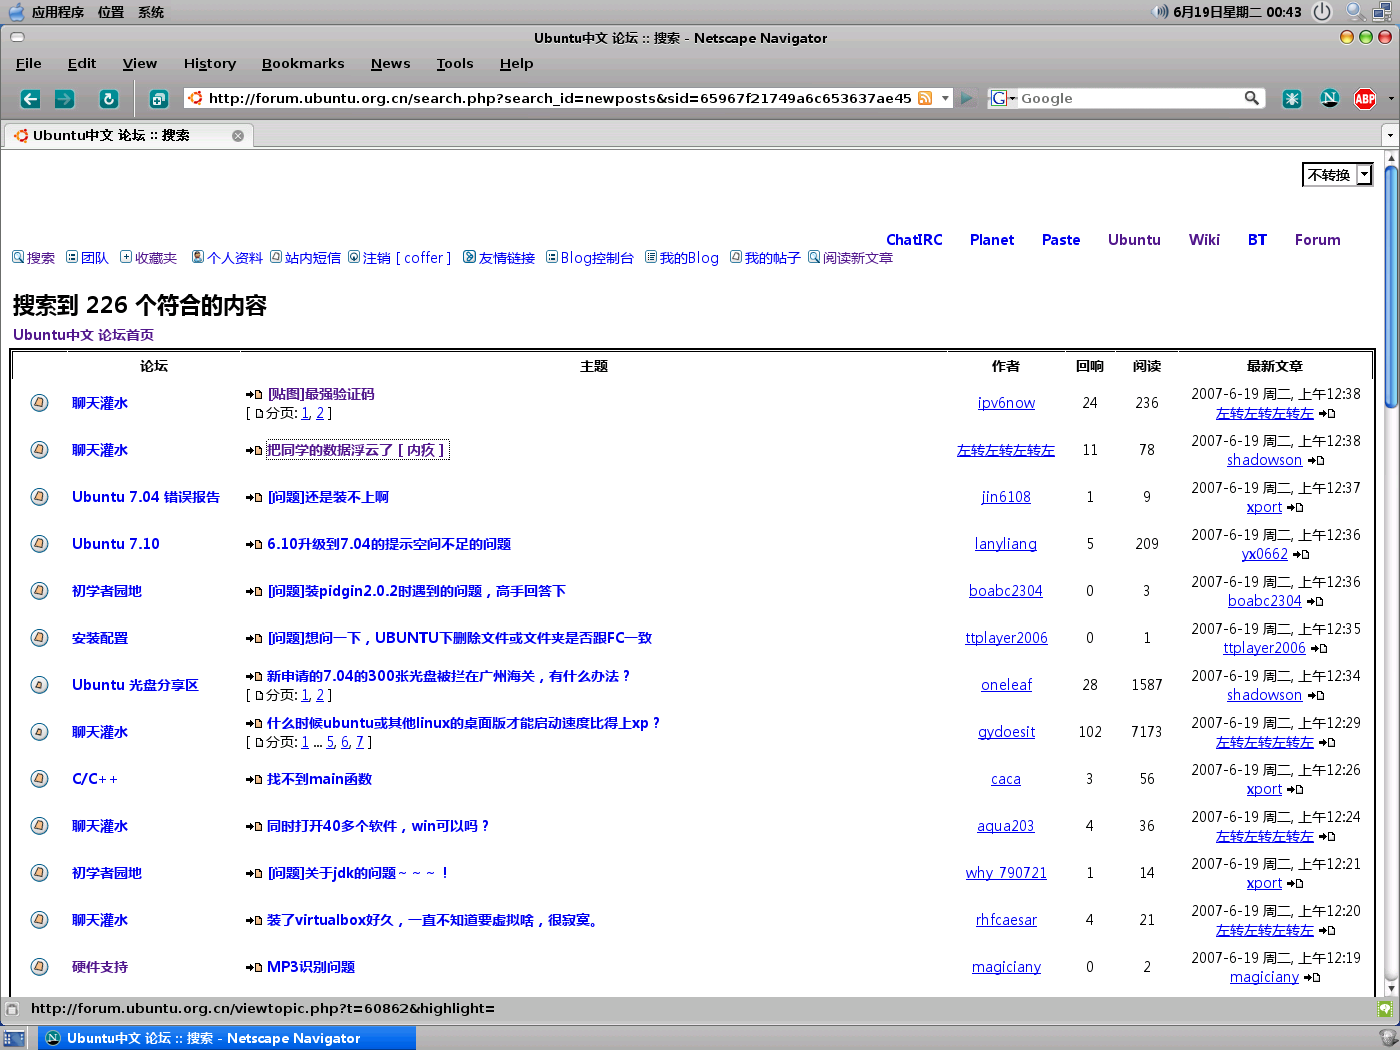Click the Netscape N logo toolbar icon
The height and width of the screenshot is (1050, 1400).
click(1329, 98)
